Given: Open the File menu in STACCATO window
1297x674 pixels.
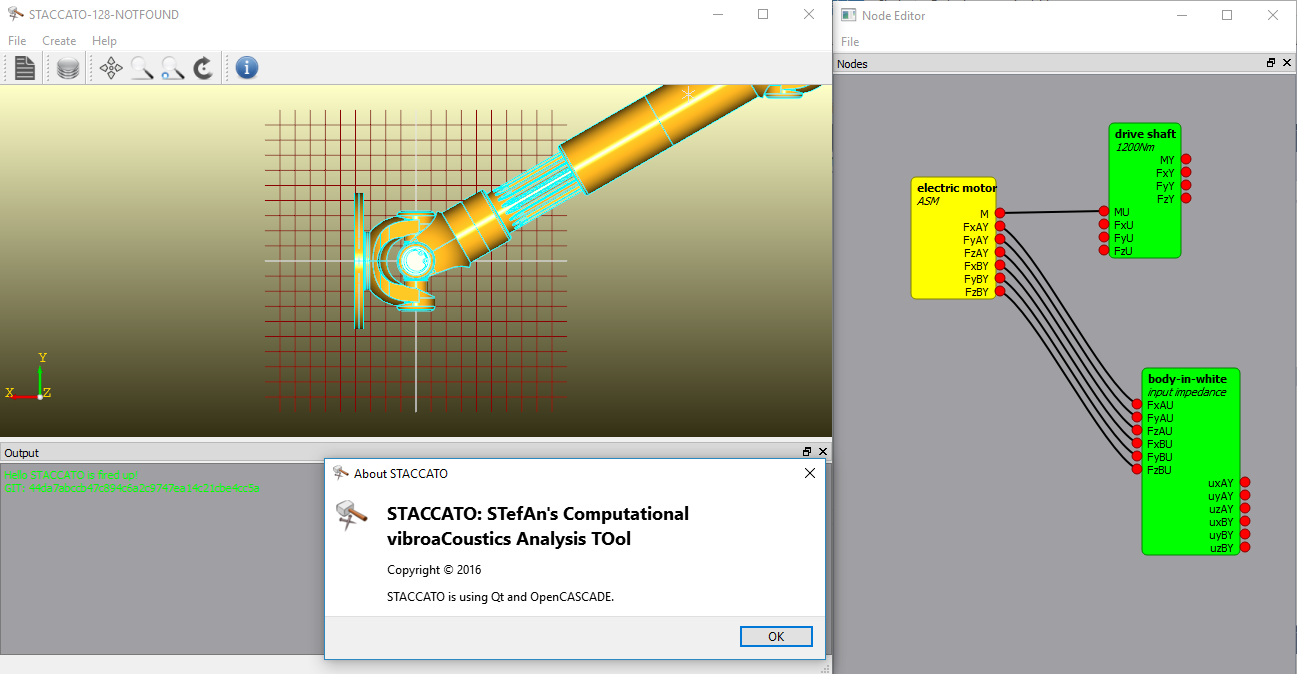Looking at the screenshot, I should tap(17, 41).
